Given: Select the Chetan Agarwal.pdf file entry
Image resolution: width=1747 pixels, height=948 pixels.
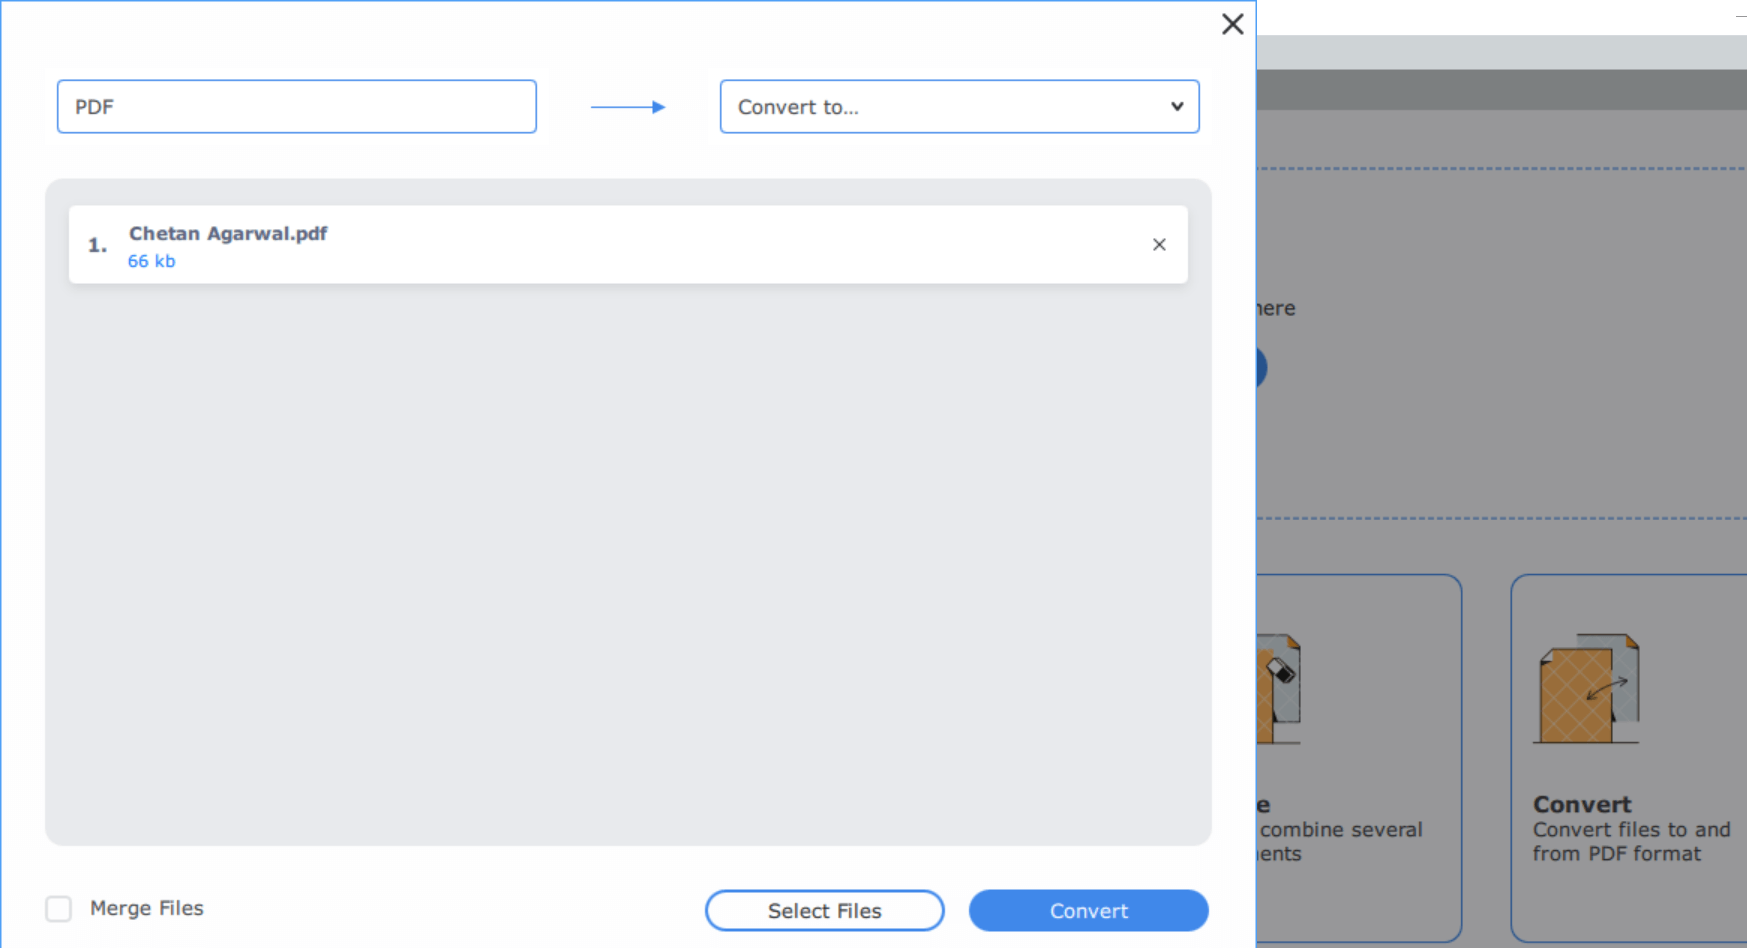Looking at the screenshot, I should coord(627,244).
